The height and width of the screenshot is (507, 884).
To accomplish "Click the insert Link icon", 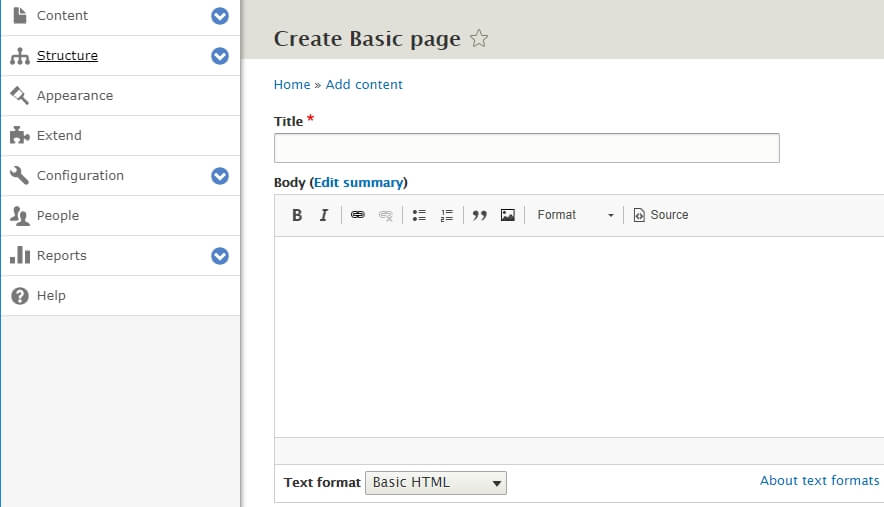I will pos(357,215).
